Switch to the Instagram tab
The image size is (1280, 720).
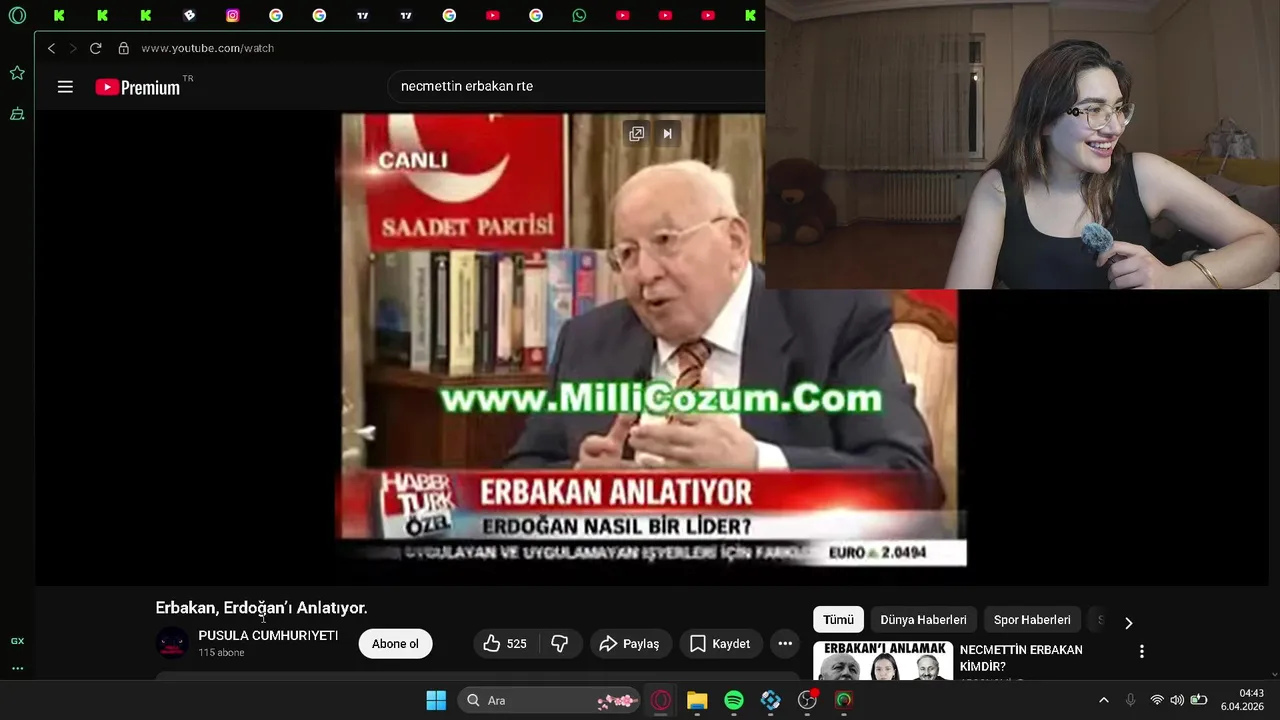pos(233,15)
